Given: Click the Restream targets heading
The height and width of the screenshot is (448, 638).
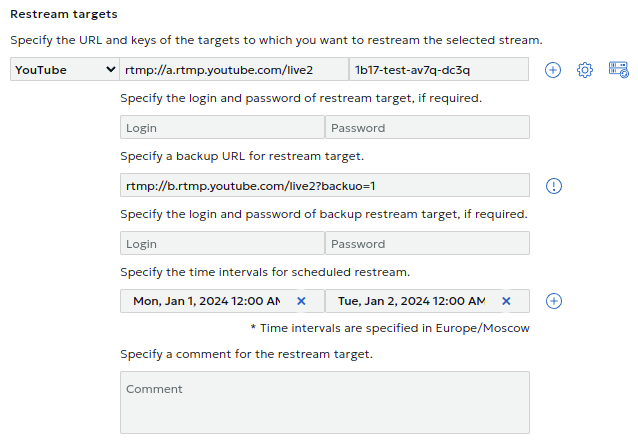Looking at the screenshot, I should click(x=63, y=15).
